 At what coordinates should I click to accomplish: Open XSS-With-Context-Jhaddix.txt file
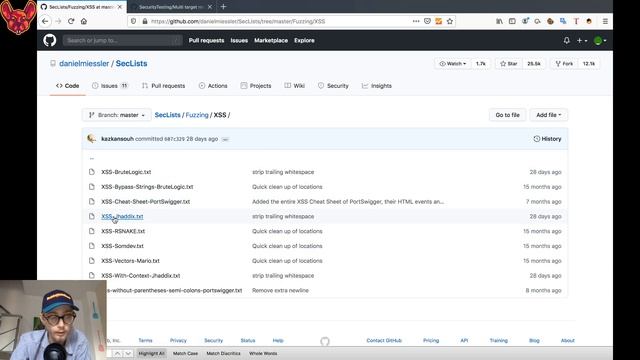141,276
